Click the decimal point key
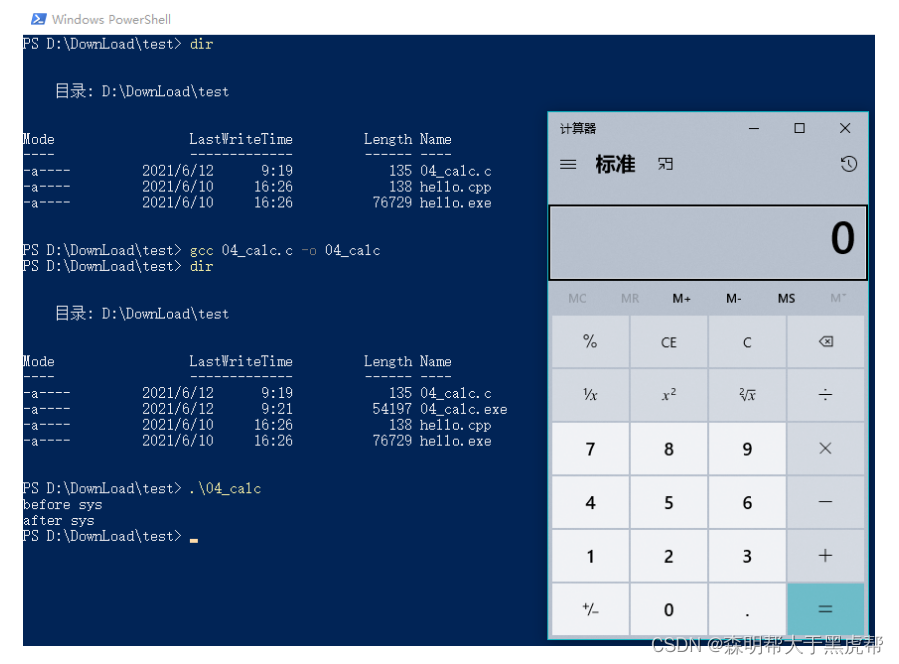899x664 pixels. (x=747, y=609)
